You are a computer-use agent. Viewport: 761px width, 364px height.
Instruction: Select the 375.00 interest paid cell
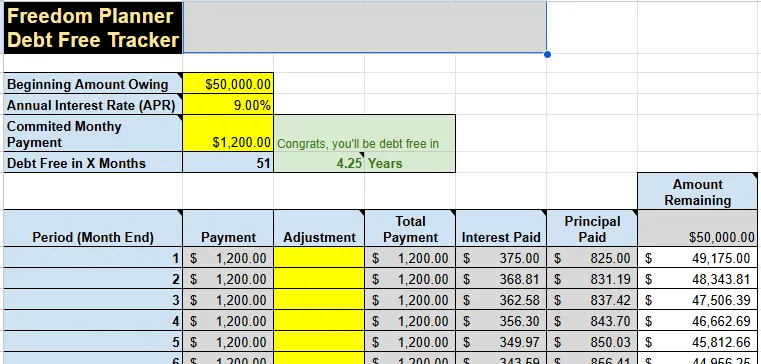pos(501,257)
